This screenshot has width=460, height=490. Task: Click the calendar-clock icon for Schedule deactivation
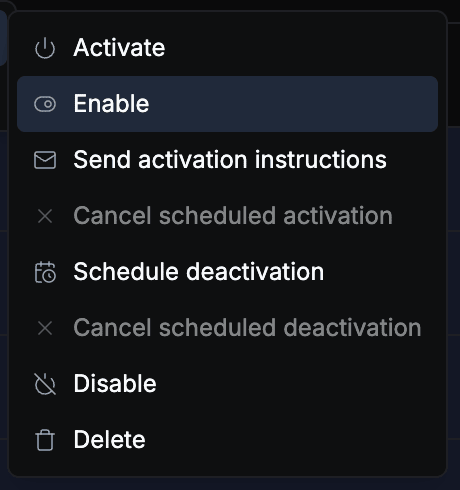[x=45, y=272]
